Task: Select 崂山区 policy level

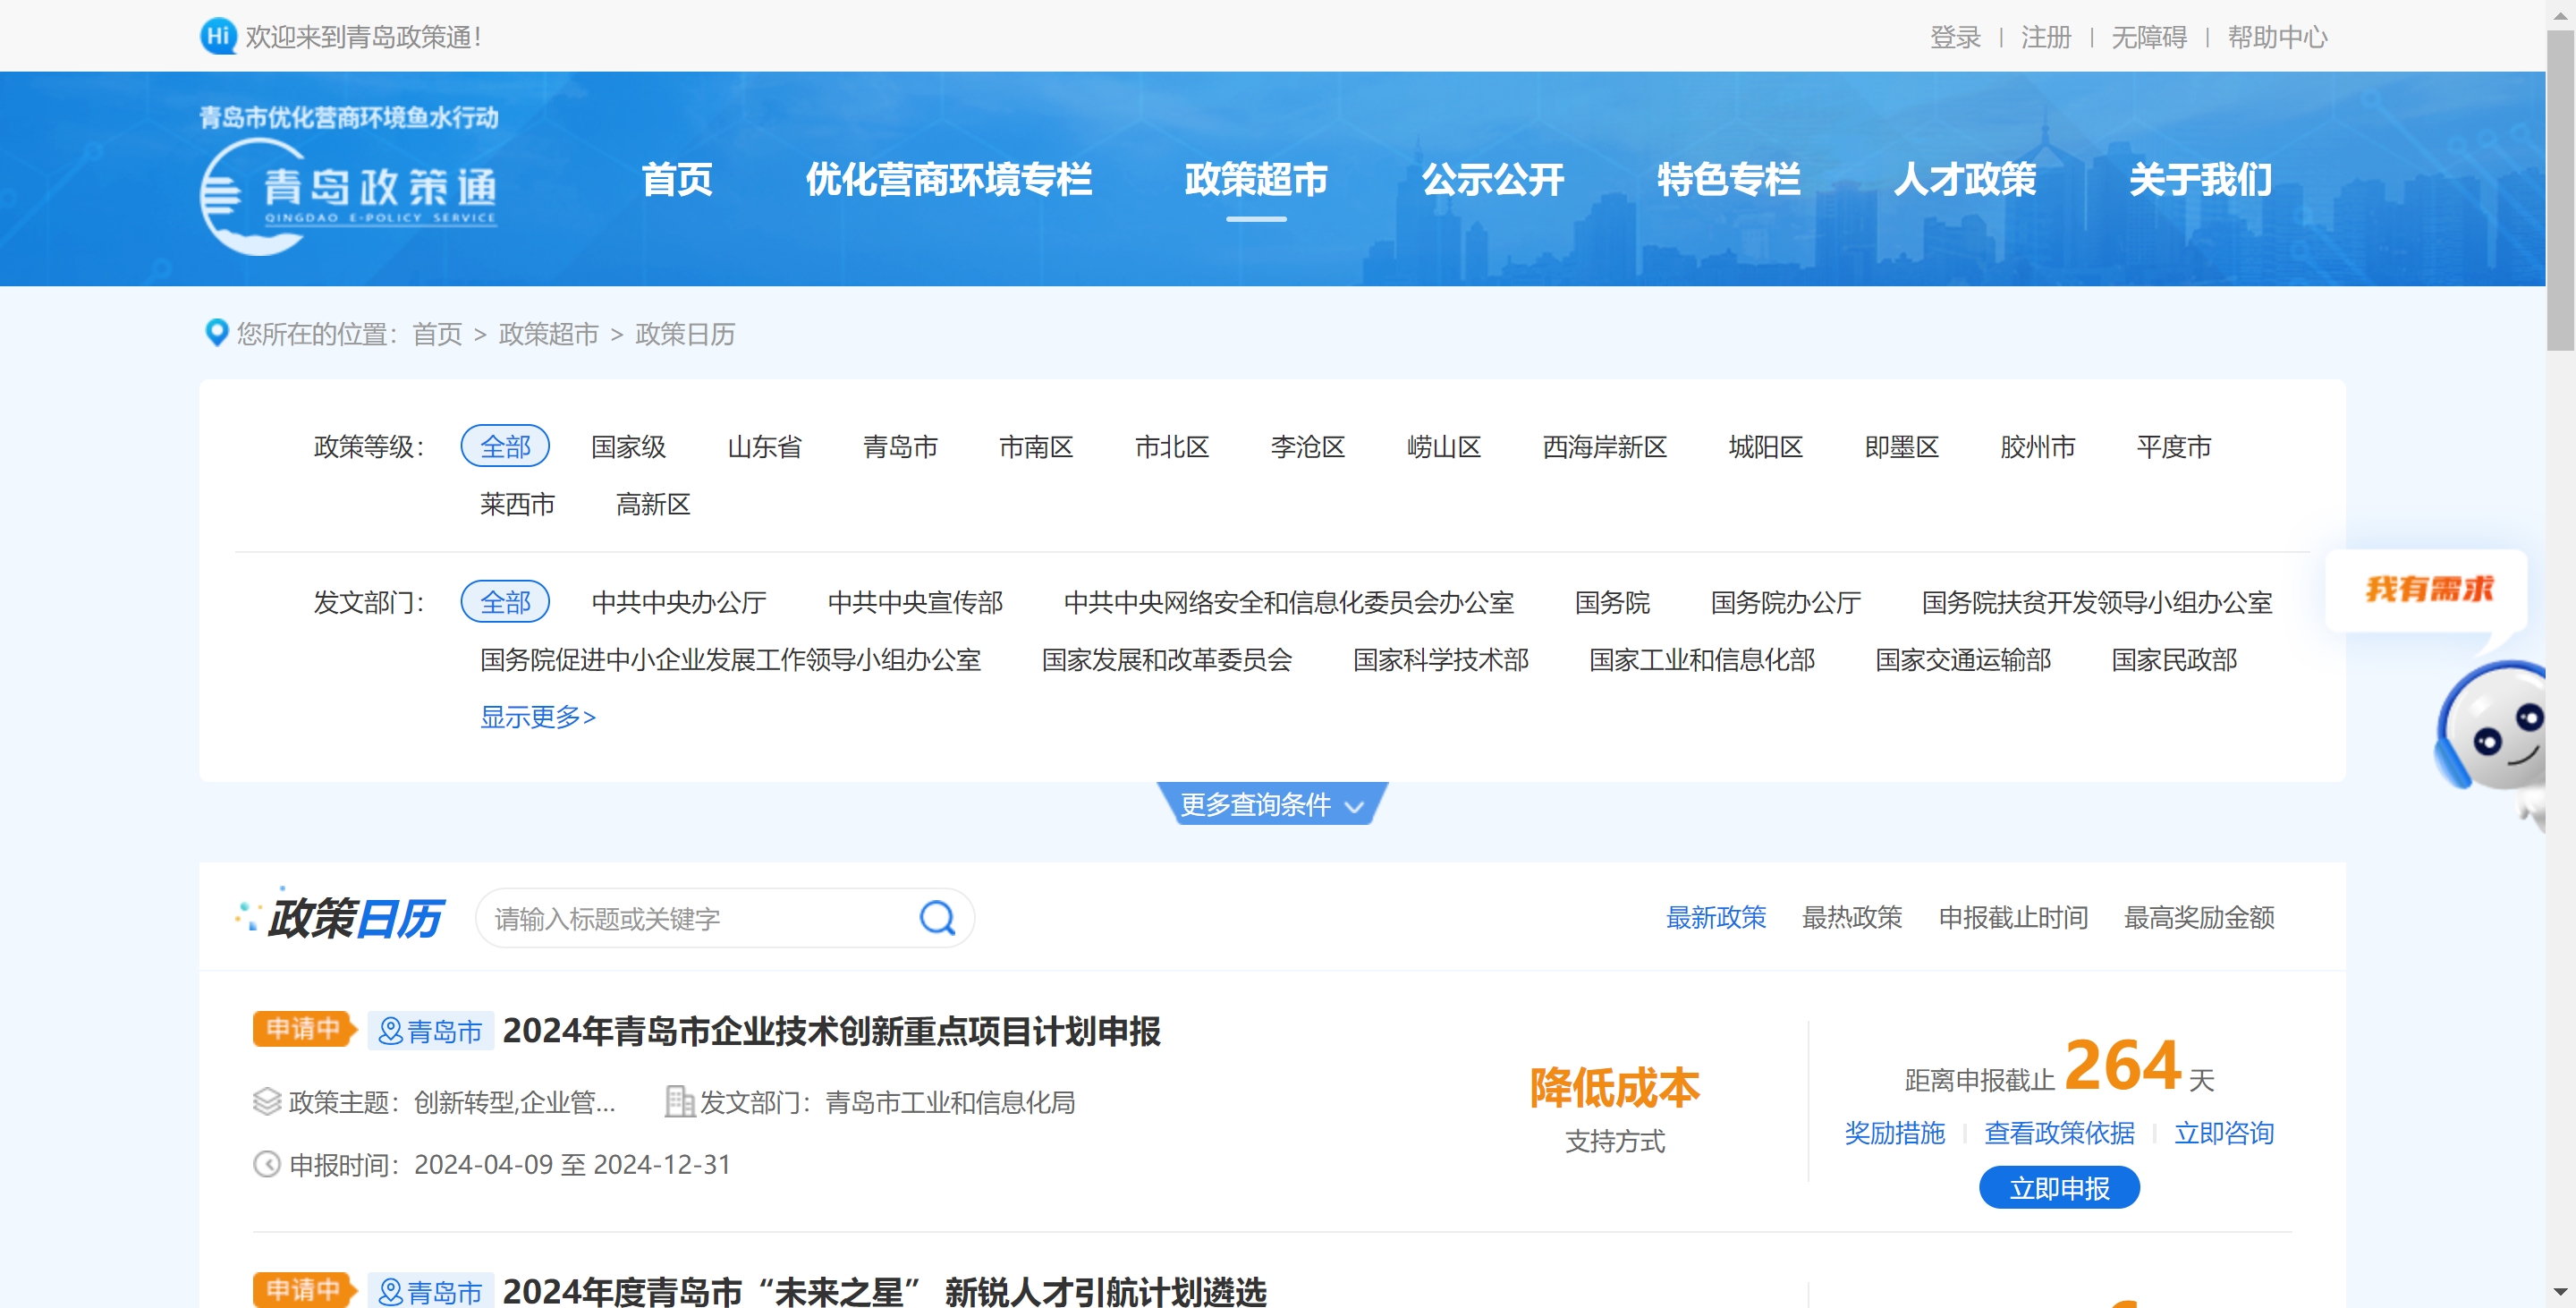Action: tap(1443, 446)
